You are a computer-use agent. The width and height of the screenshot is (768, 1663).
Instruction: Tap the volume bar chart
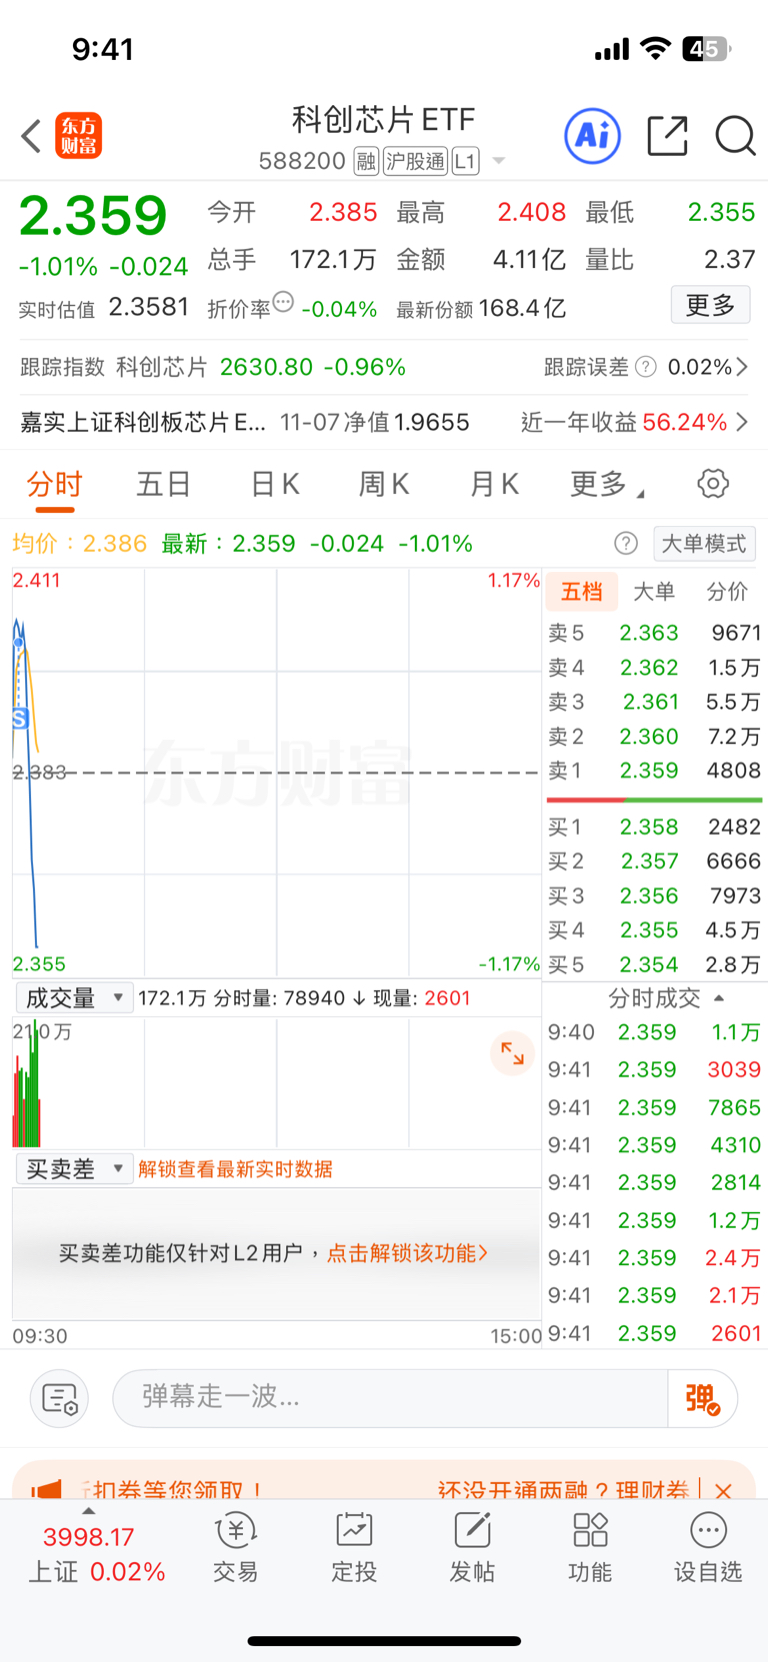click(x=276, y=1083)
